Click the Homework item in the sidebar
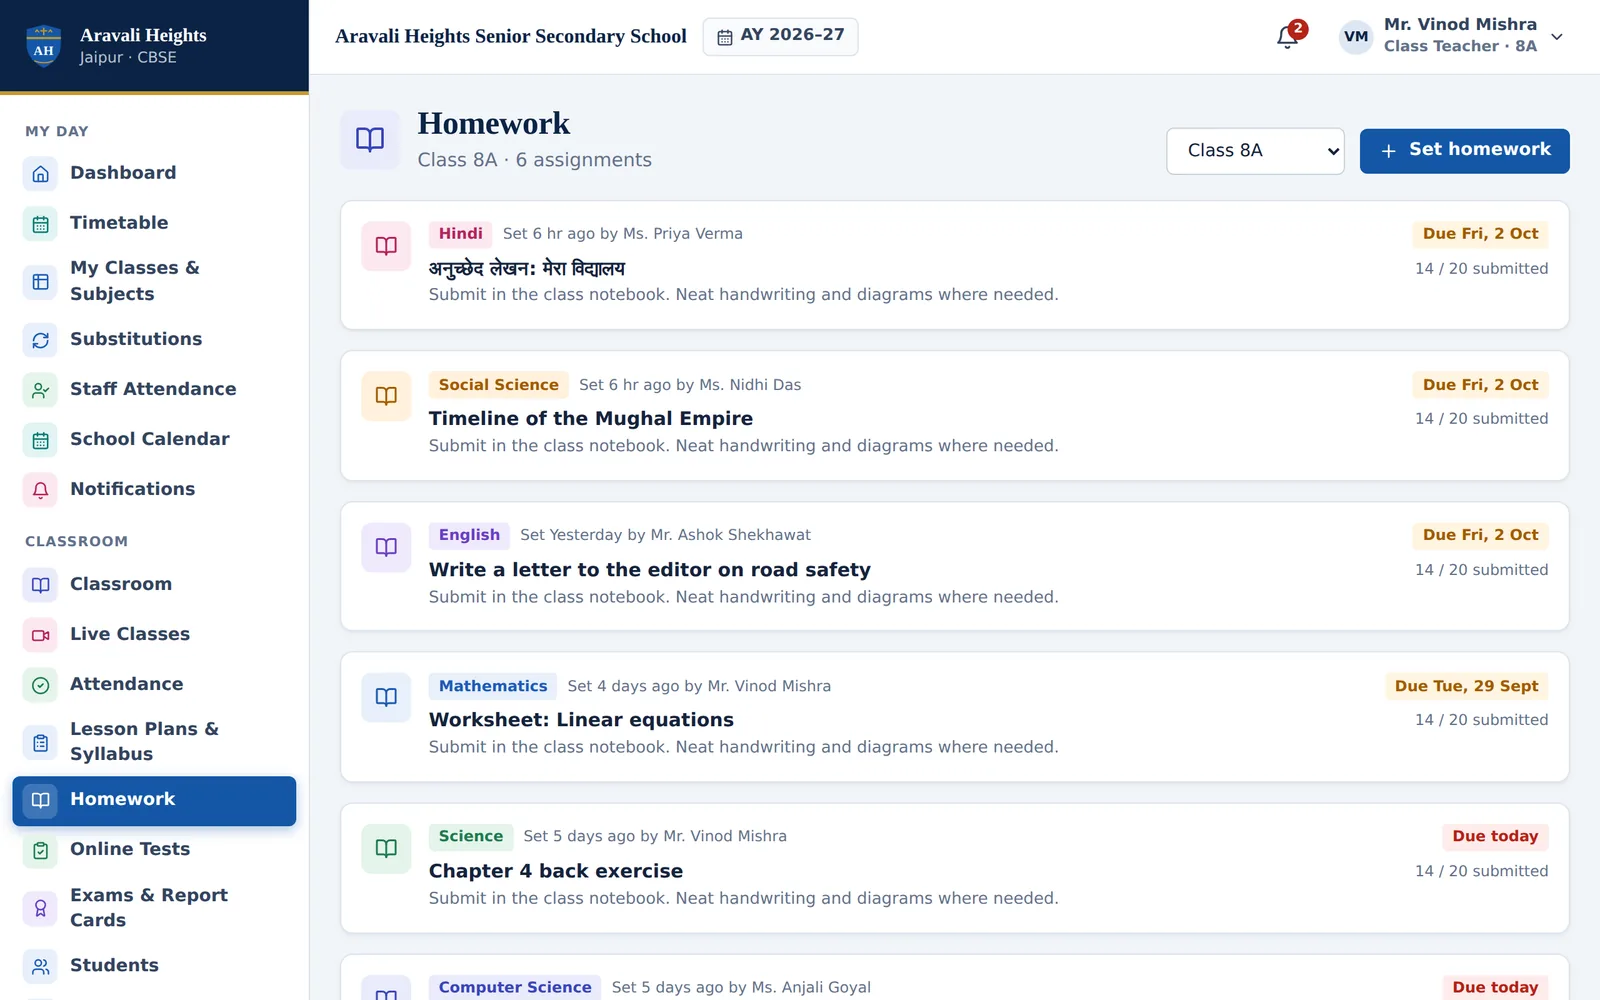 (154, 801)
